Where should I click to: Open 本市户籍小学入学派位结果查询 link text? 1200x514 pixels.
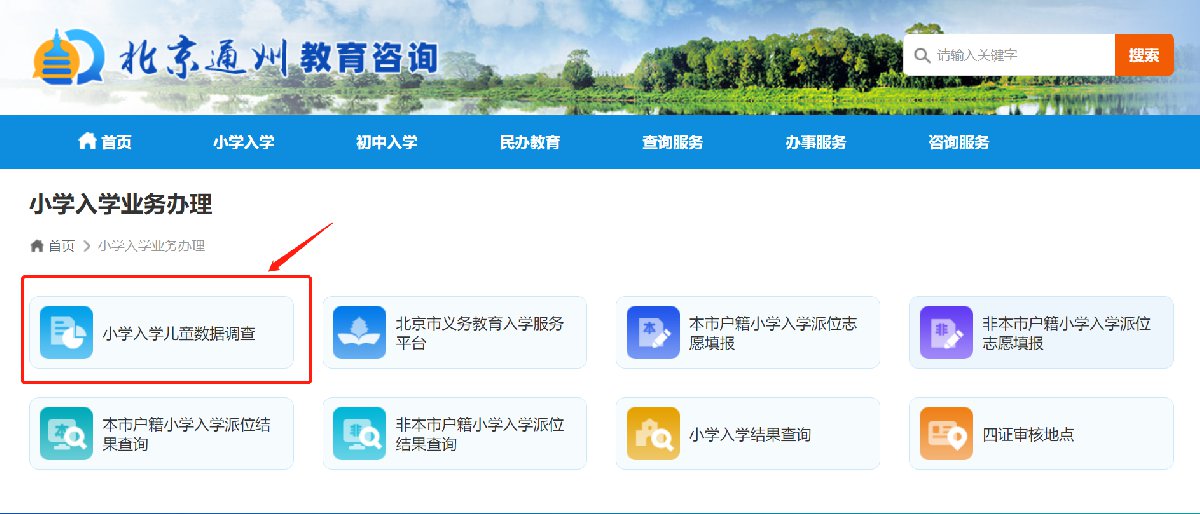coord(186,434)
